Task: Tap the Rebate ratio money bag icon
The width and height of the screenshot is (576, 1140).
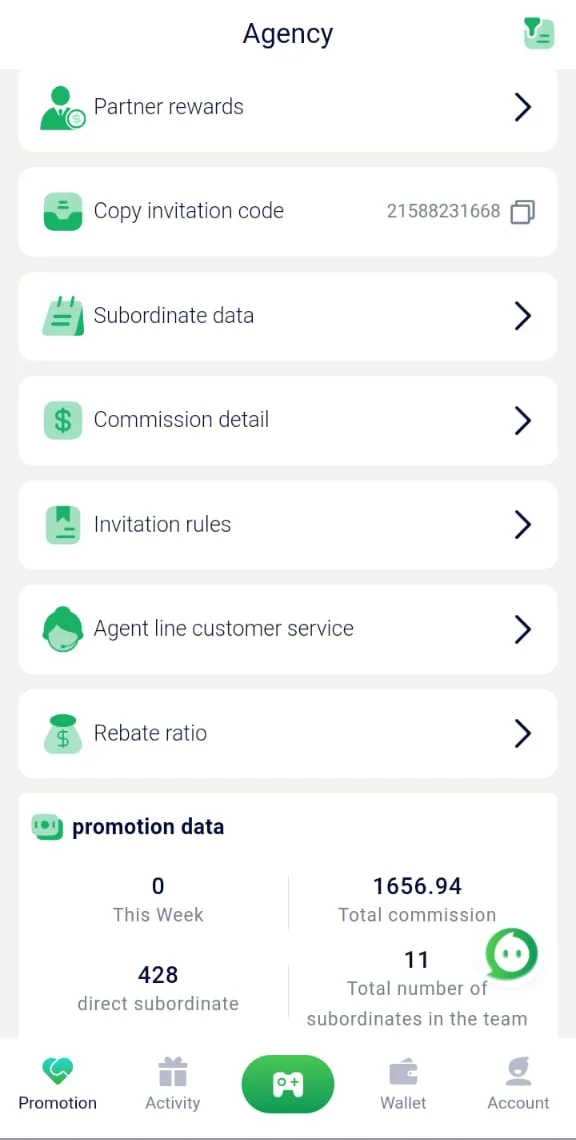Action: coord(63,734)
